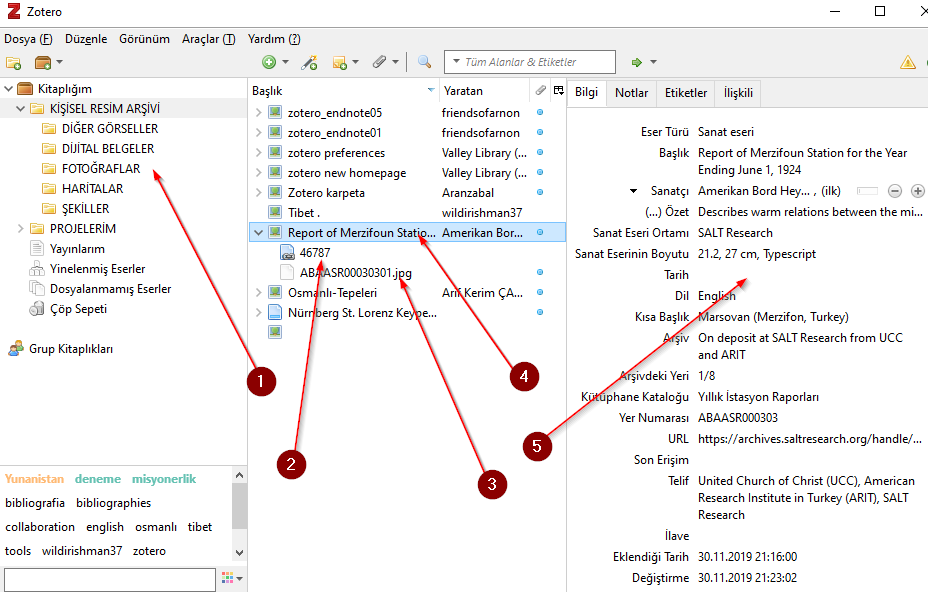This screenshot has height=592, width=928.
Task: Remove the creator with the minus button
Action: (x=895, y=191)
